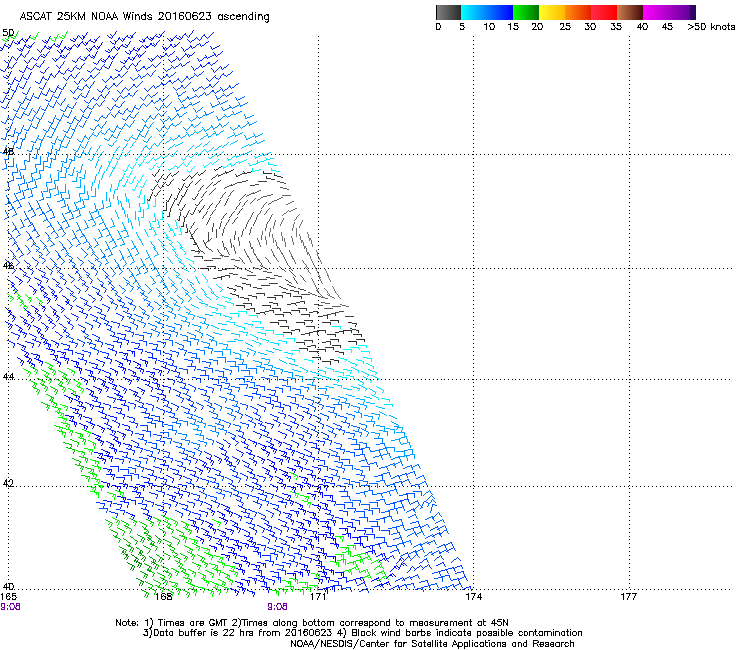Click the latitude label 40

tap(8, 587)
